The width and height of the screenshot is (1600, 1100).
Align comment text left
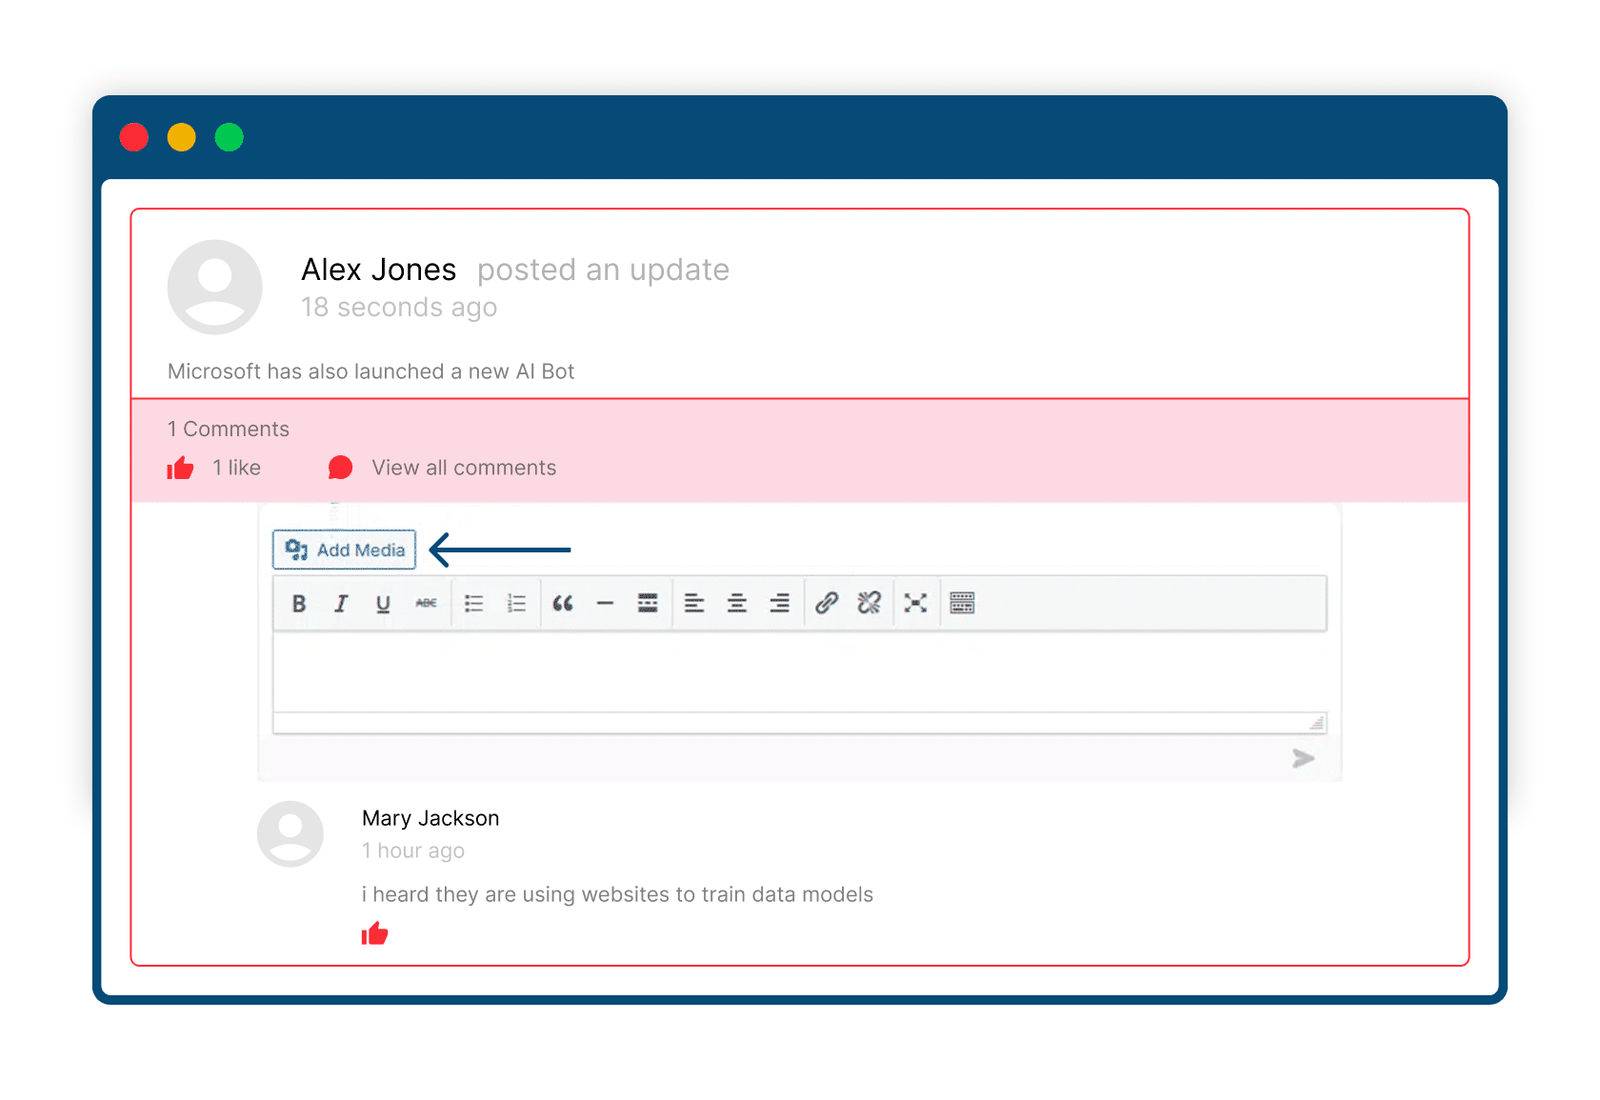click(x=694, y=603)
